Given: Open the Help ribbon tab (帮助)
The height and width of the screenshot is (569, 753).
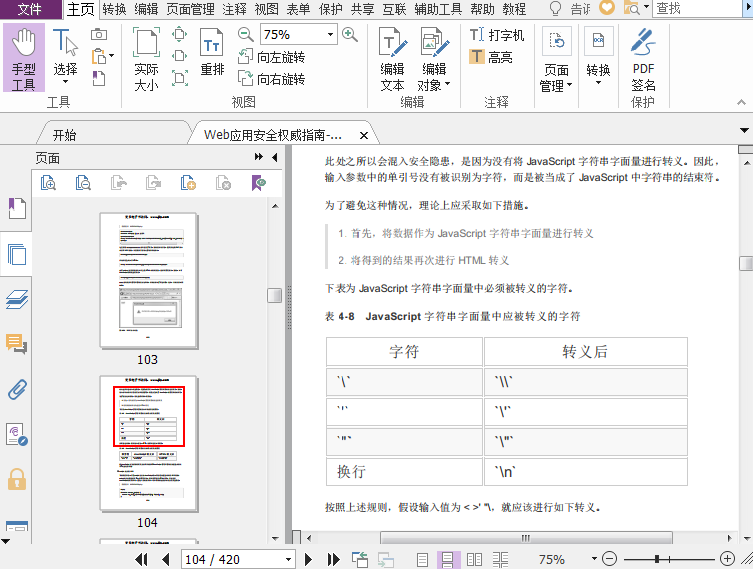Looking at the screenshot, I should [x=482, y=9].
